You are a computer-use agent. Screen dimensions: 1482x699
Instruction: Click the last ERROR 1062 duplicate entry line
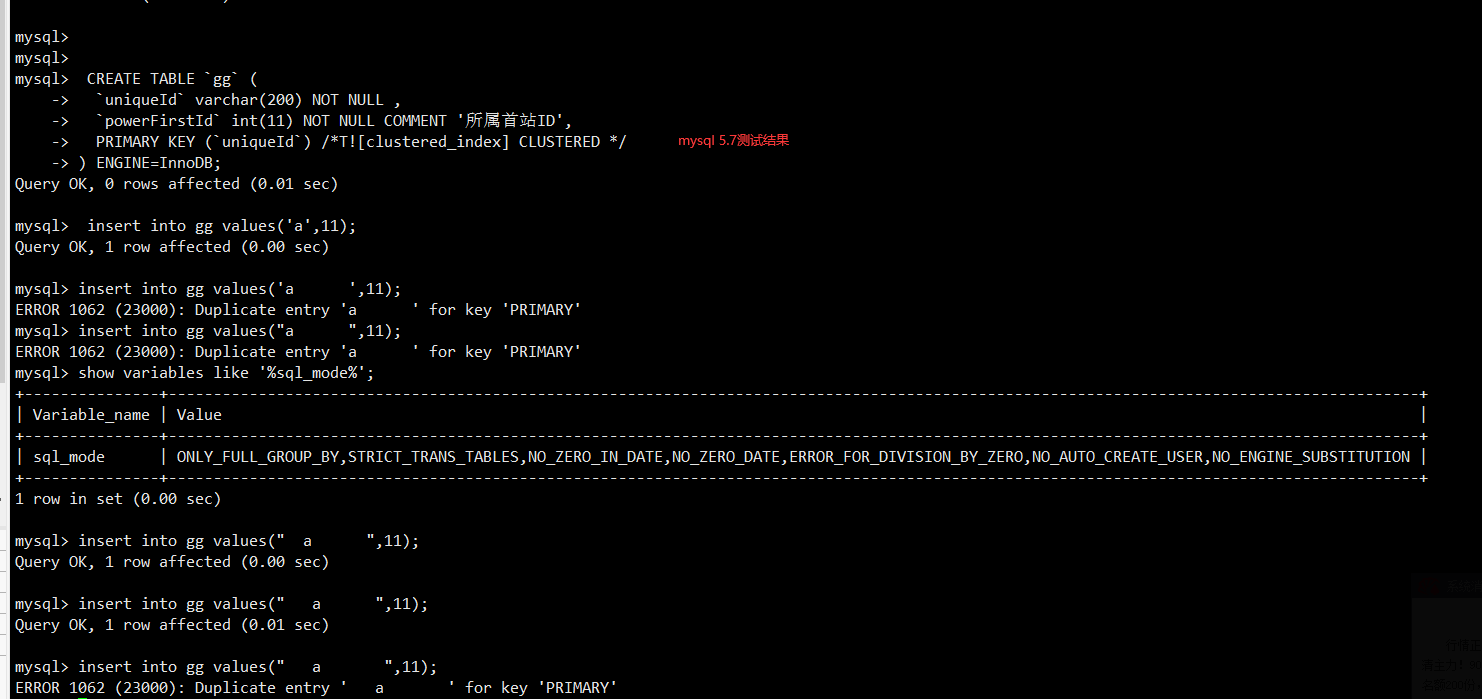click(x=316, y=688)
